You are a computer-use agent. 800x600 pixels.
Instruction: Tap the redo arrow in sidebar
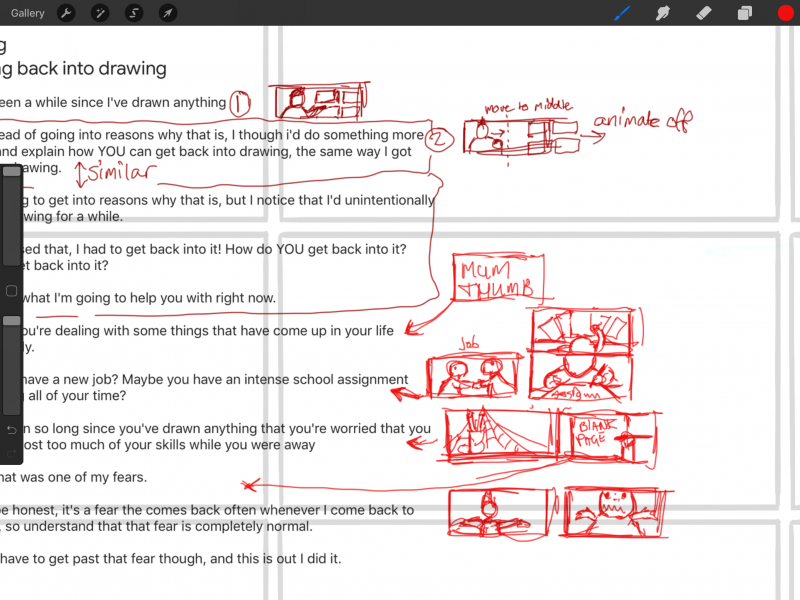tap(11, 455)
